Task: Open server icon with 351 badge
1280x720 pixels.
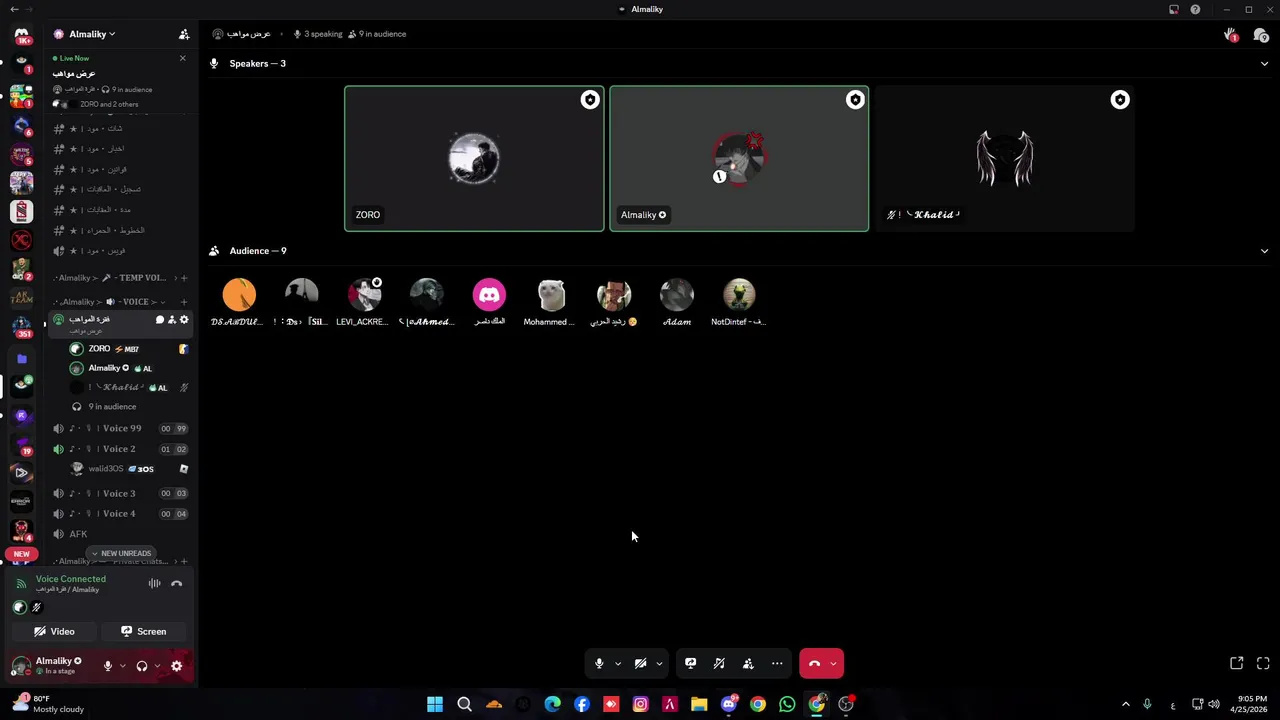Action: tap(21, 325)
